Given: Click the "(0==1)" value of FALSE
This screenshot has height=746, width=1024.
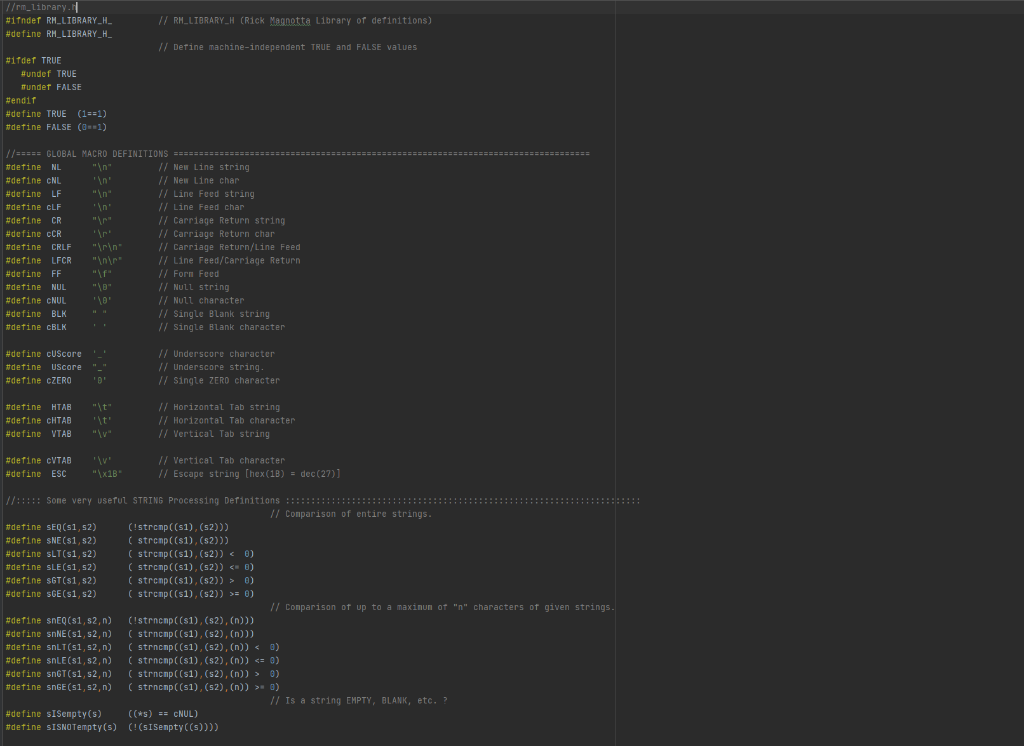Looking at the screenshot, I should tap(92, 127).
